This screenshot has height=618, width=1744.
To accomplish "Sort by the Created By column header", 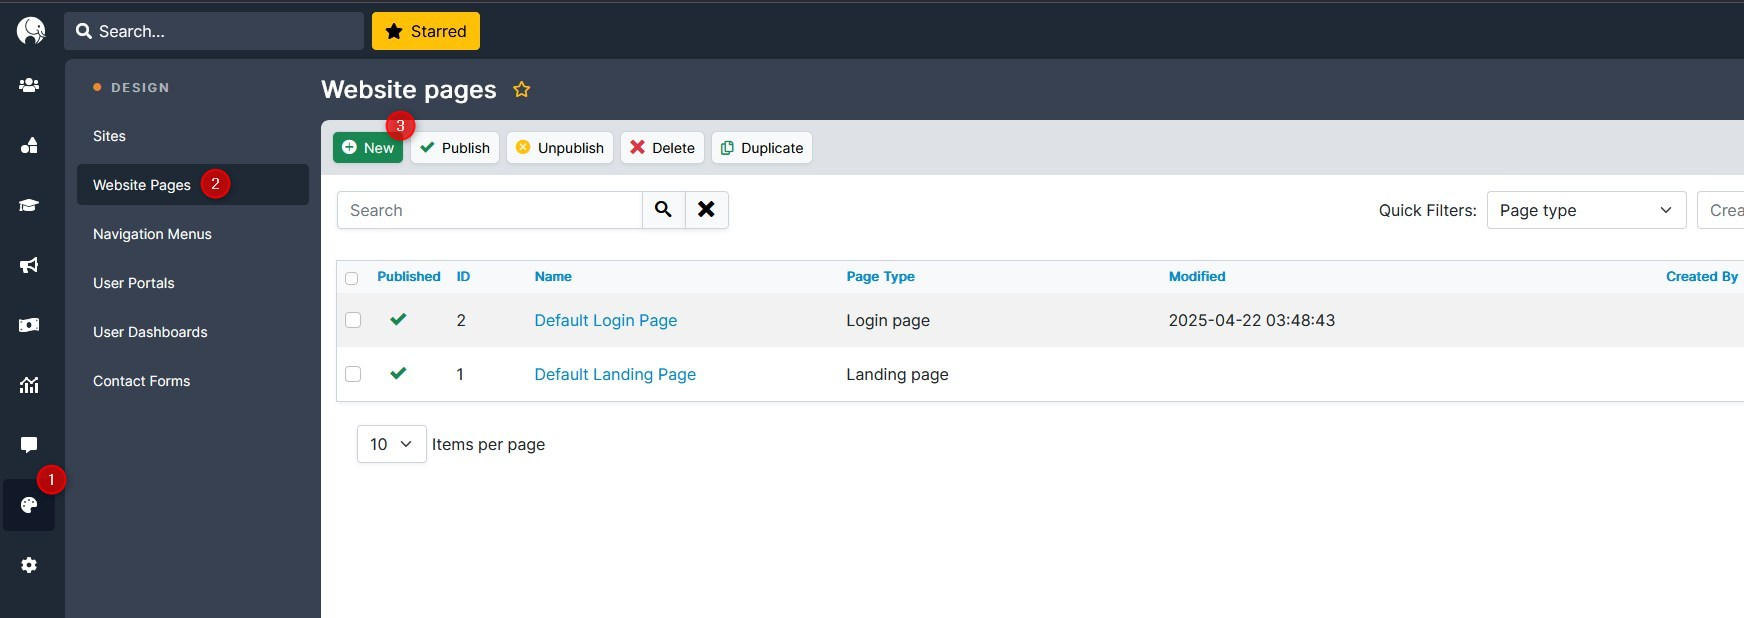I will [x=1702, y=276].
